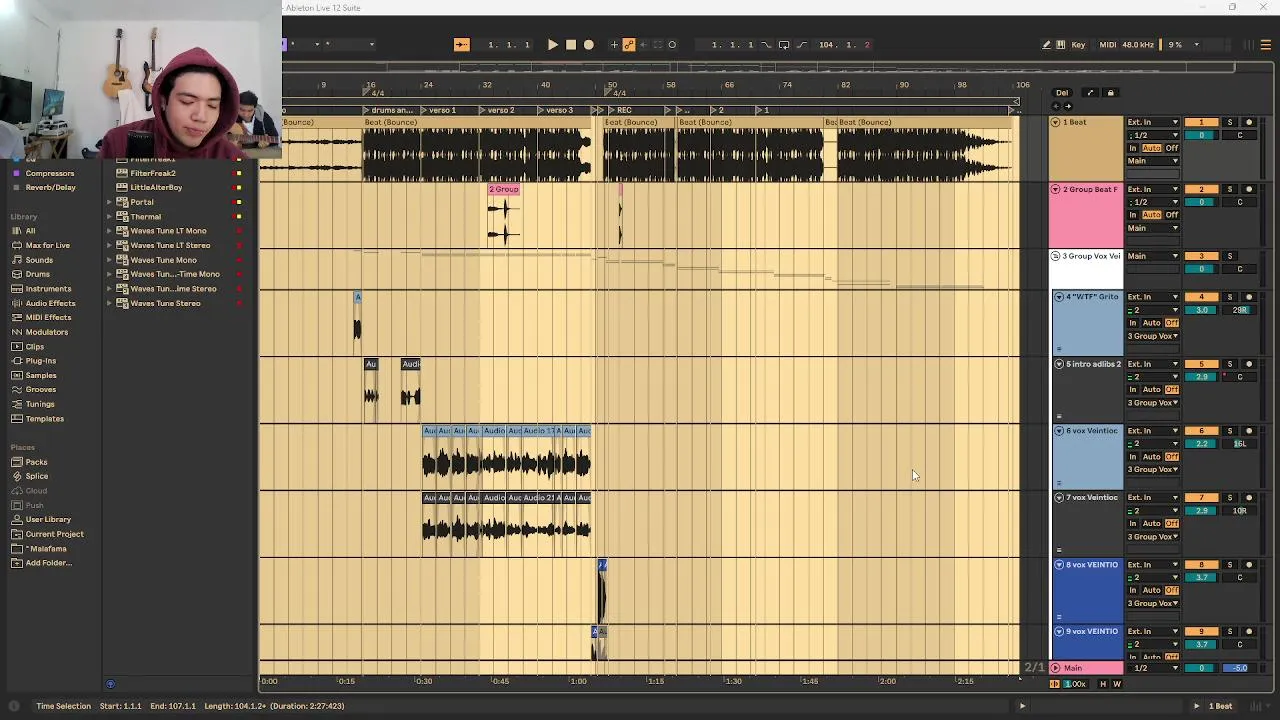Open Current Project place
Image resolution: width=1280 pixels, height=720 pixels.
click(x=54, y=534)
